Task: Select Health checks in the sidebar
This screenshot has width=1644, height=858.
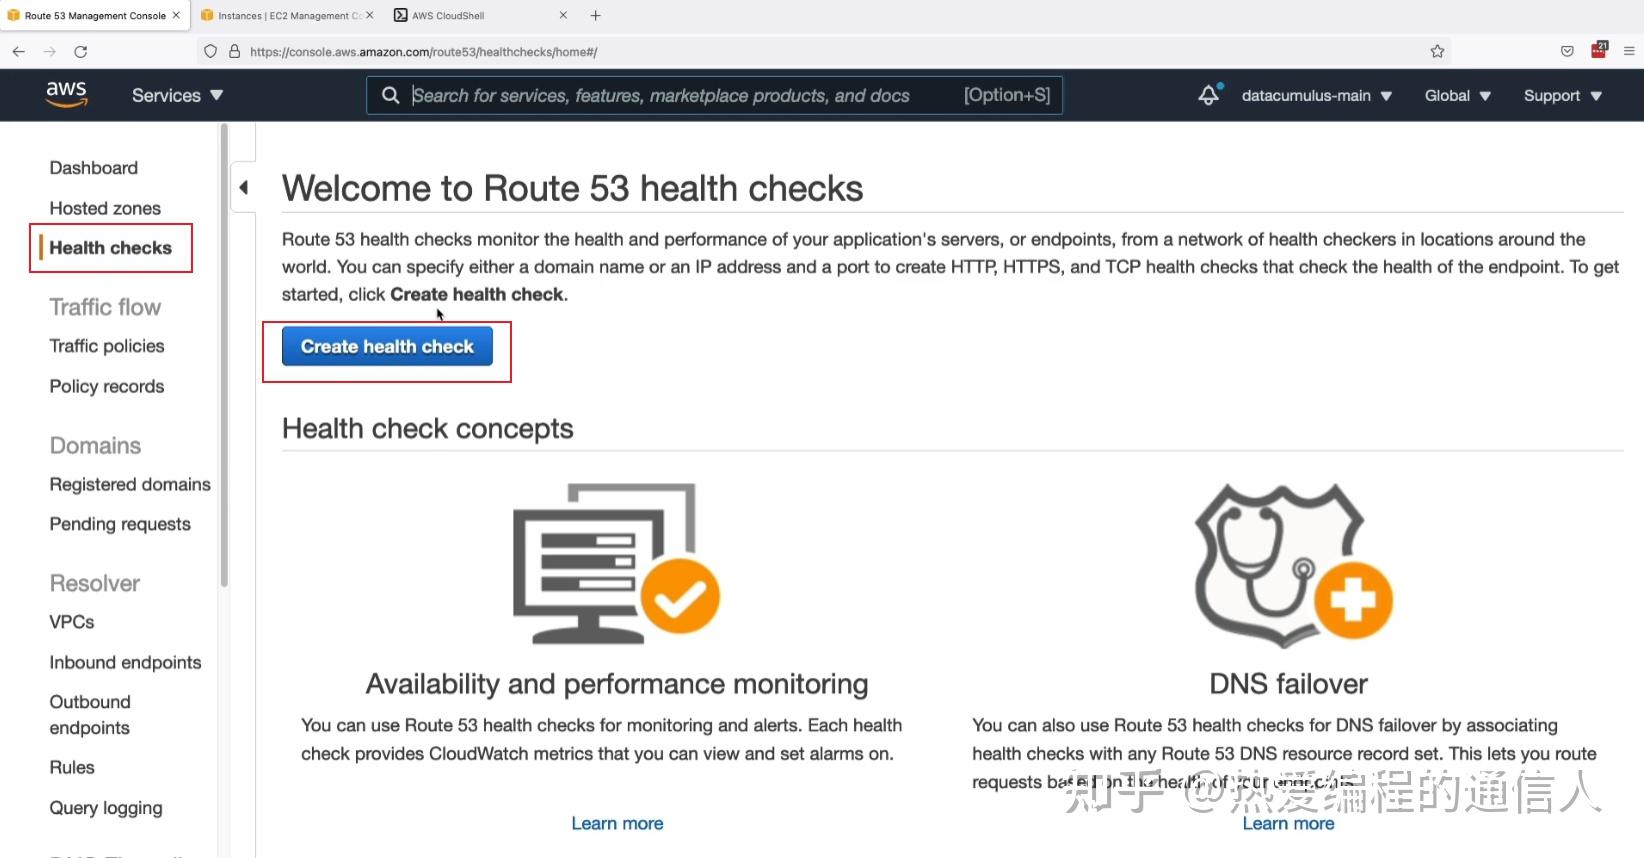Action: tap(110, 248)
